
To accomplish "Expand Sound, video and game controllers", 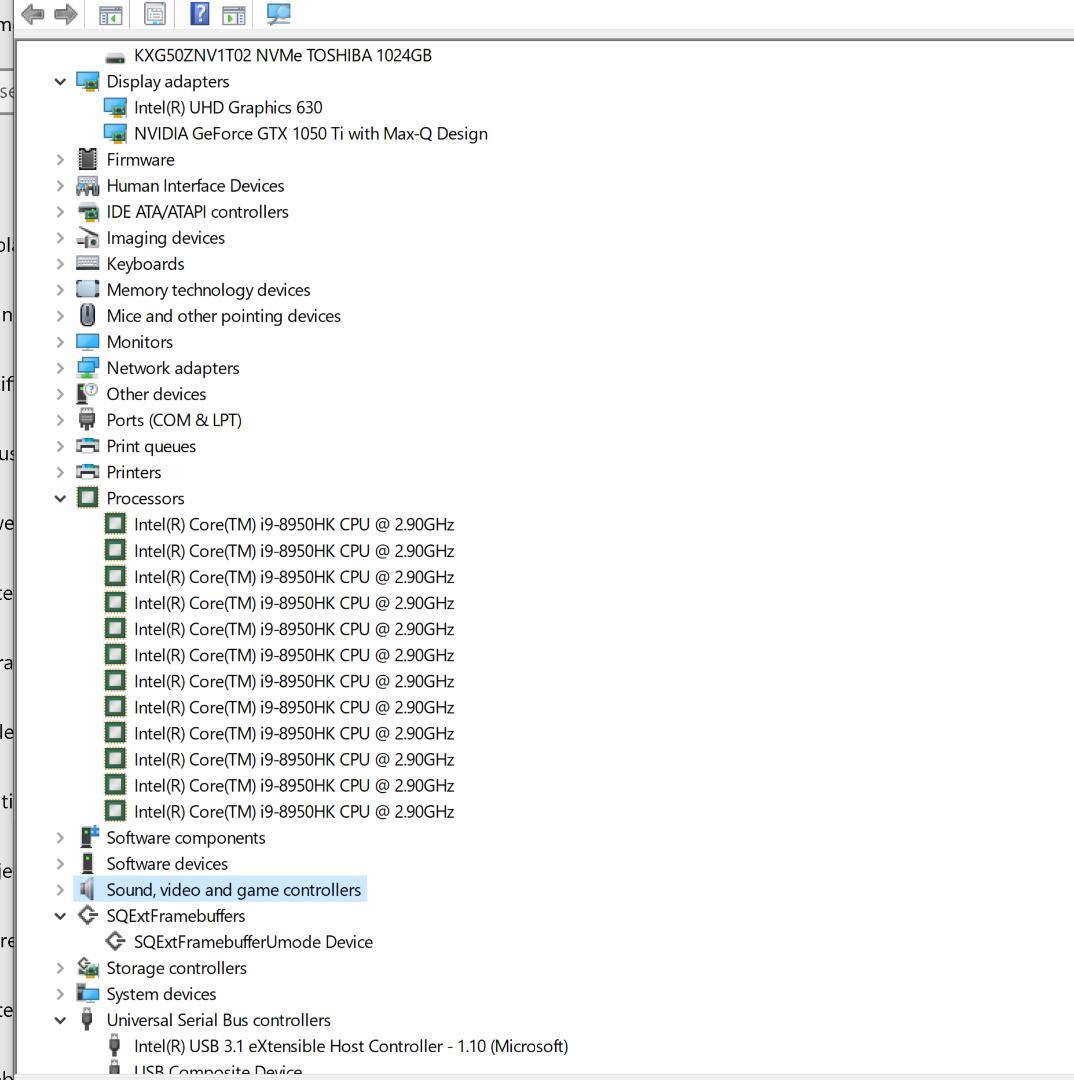I will (60, 890).
